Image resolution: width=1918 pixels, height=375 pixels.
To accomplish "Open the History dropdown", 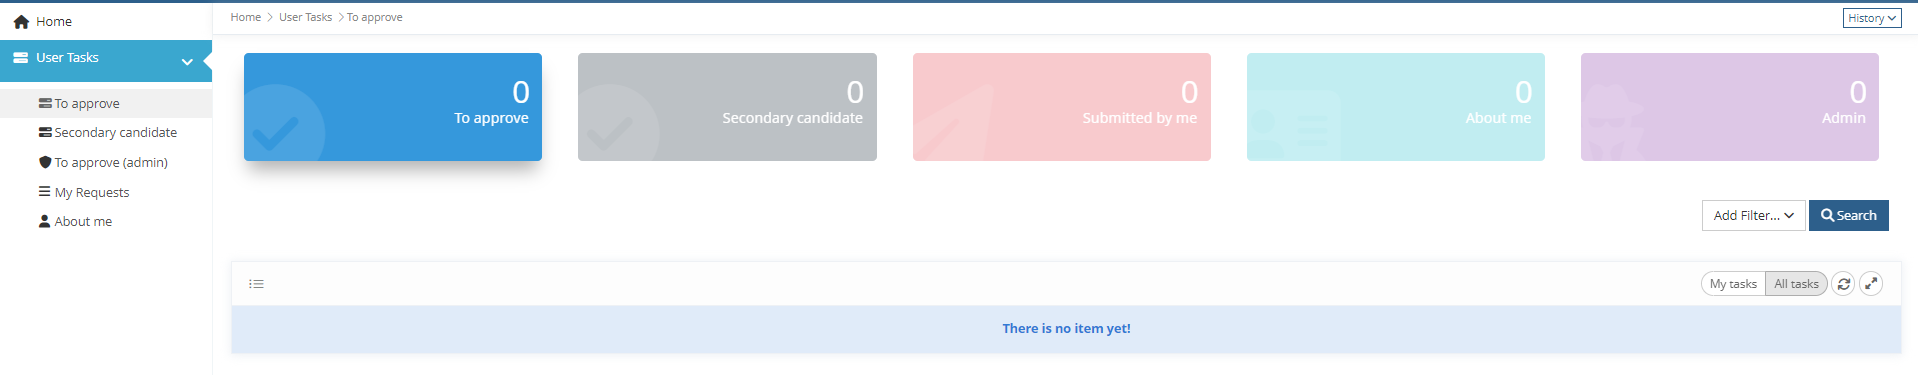I will point(1872,18).
